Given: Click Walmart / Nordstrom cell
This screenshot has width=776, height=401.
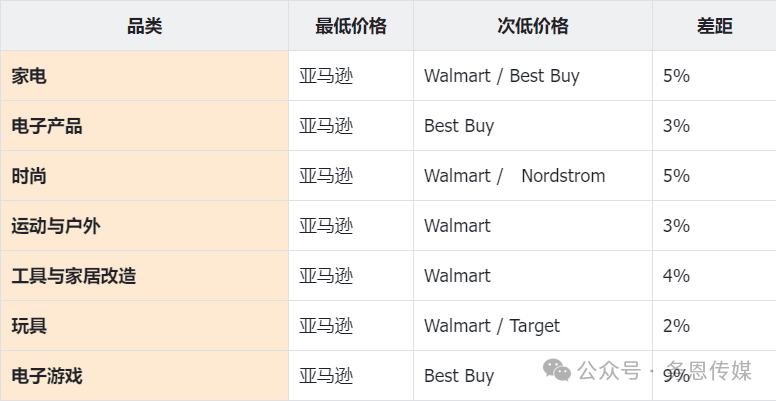Looking at the screenshot, I should pos(533,176).
